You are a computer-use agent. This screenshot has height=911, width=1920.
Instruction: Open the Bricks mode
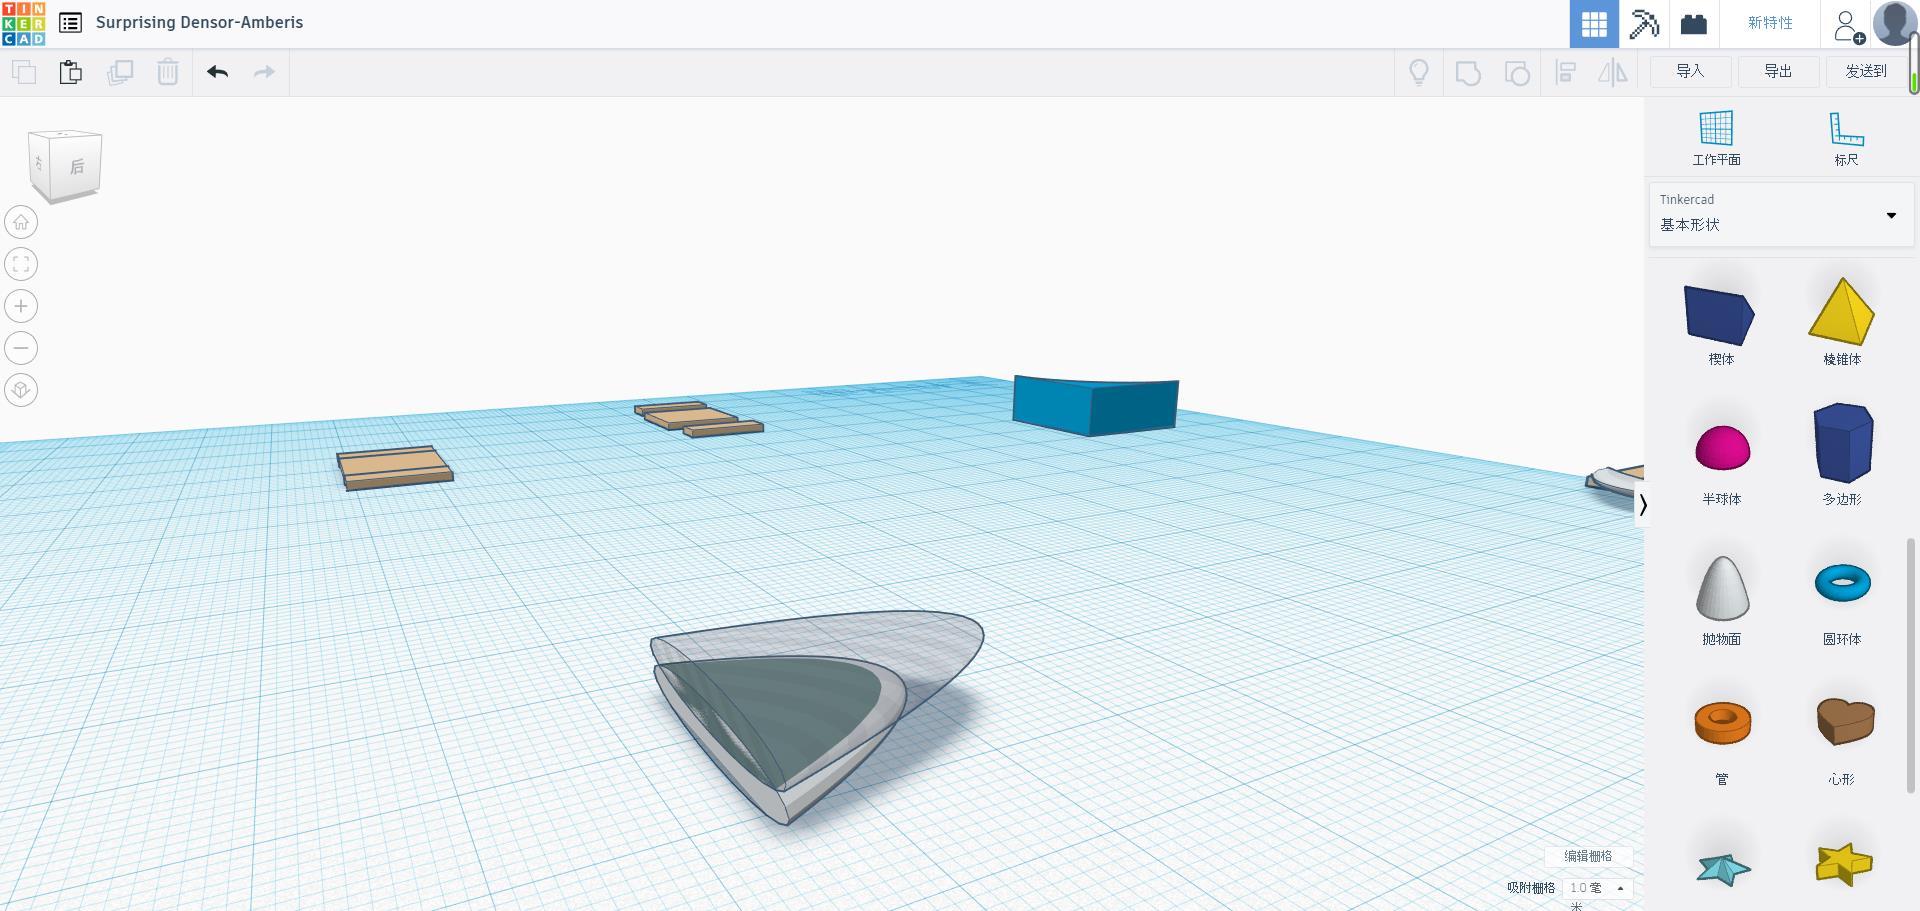(x=1693, y=24)
